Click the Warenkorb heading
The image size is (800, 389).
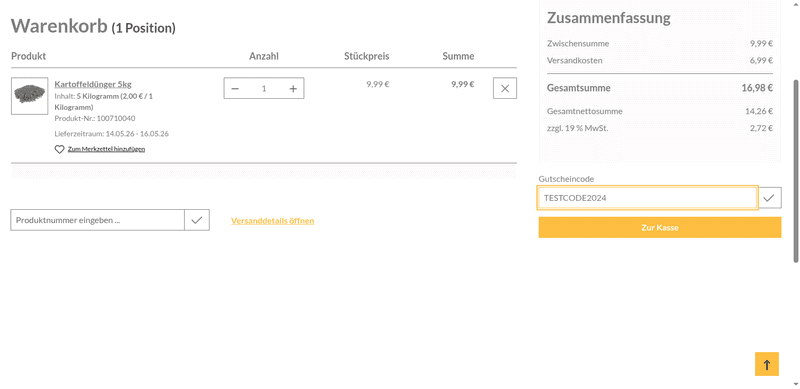click(x=93, y=26)
